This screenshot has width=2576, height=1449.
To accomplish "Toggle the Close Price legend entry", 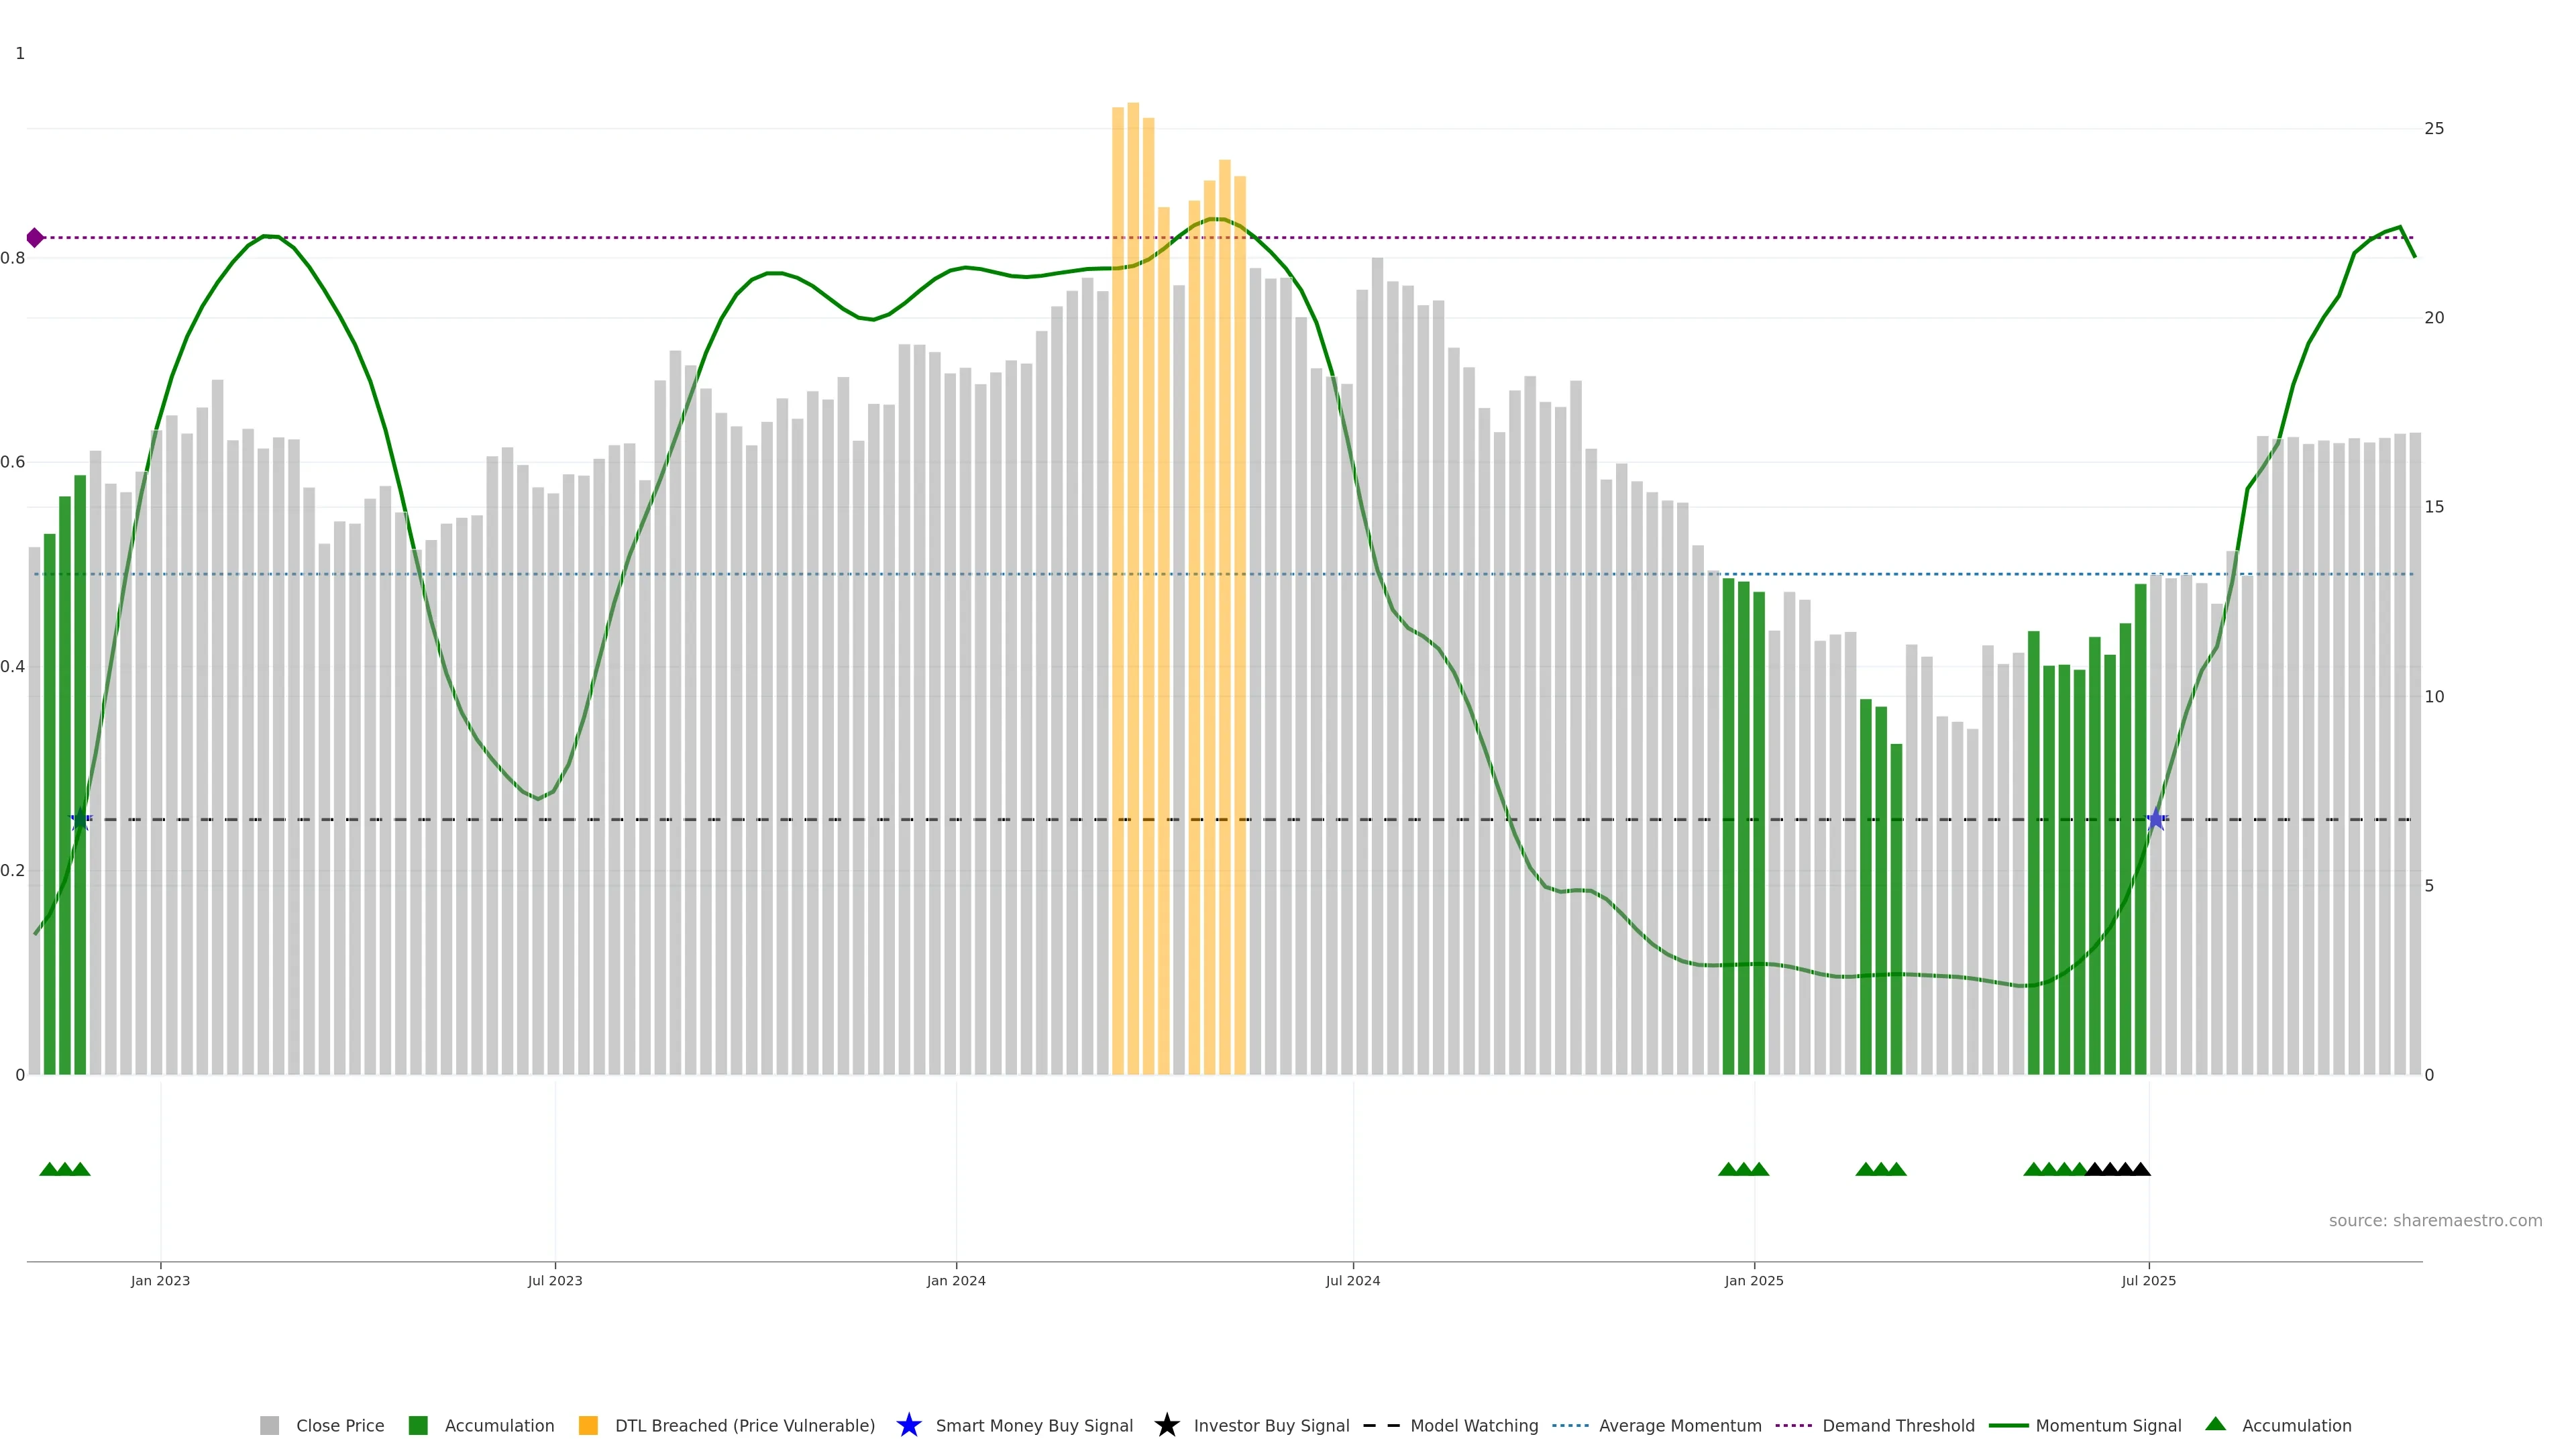I will (339, 1426).
